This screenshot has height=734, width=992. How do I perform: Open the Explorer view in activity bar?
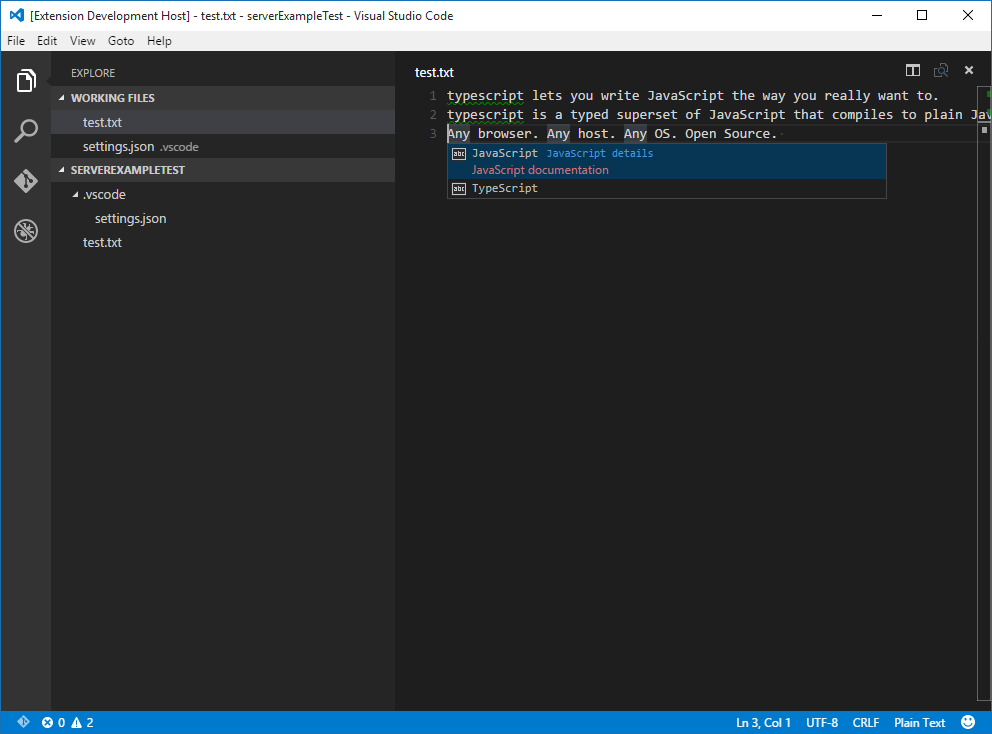click(x=26, y=81)
